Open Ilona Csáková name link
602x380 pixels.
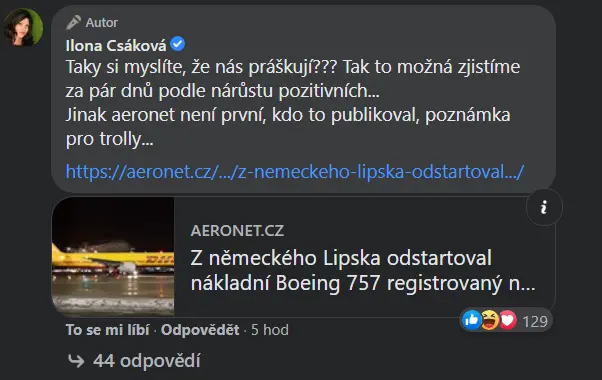click(x=116, y=45)
